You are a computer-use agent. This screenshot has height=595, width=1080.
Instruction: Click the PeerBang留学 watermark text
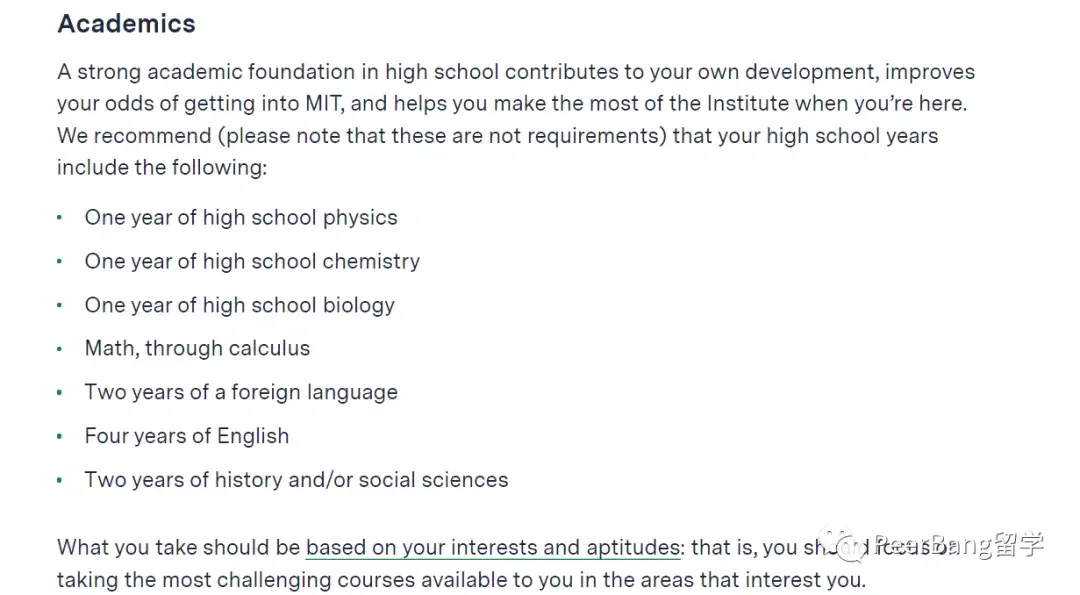click(960, 546)
